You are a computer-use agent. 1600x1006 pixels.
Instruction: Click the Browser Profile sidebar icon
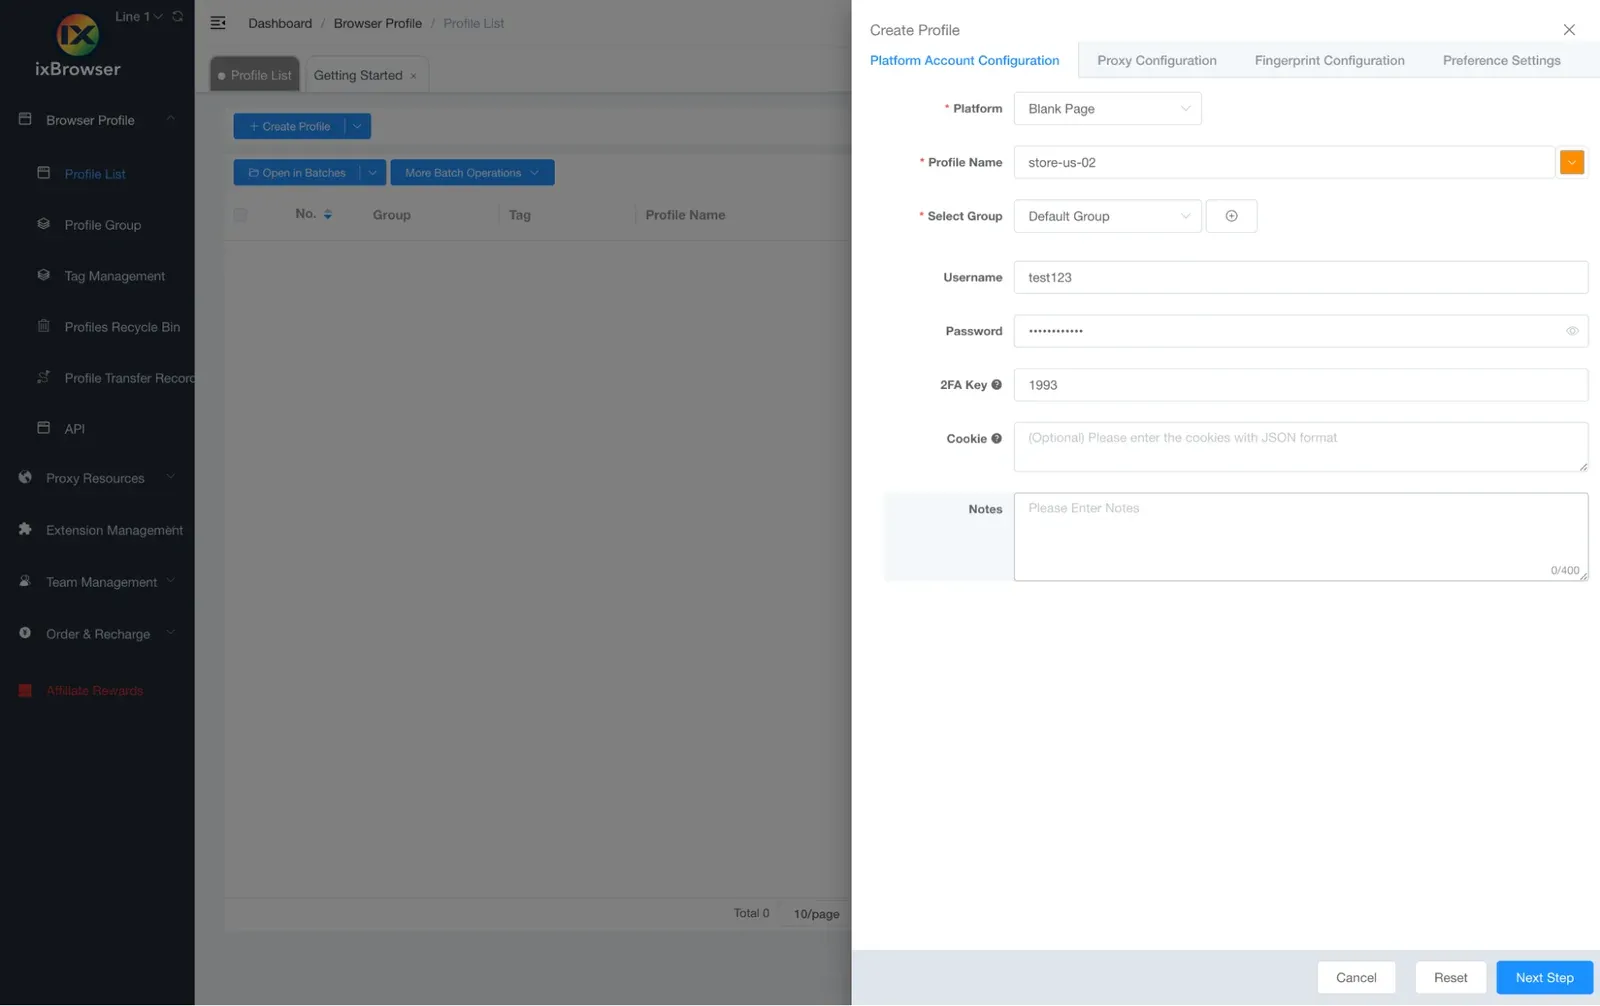coord(25,119)
